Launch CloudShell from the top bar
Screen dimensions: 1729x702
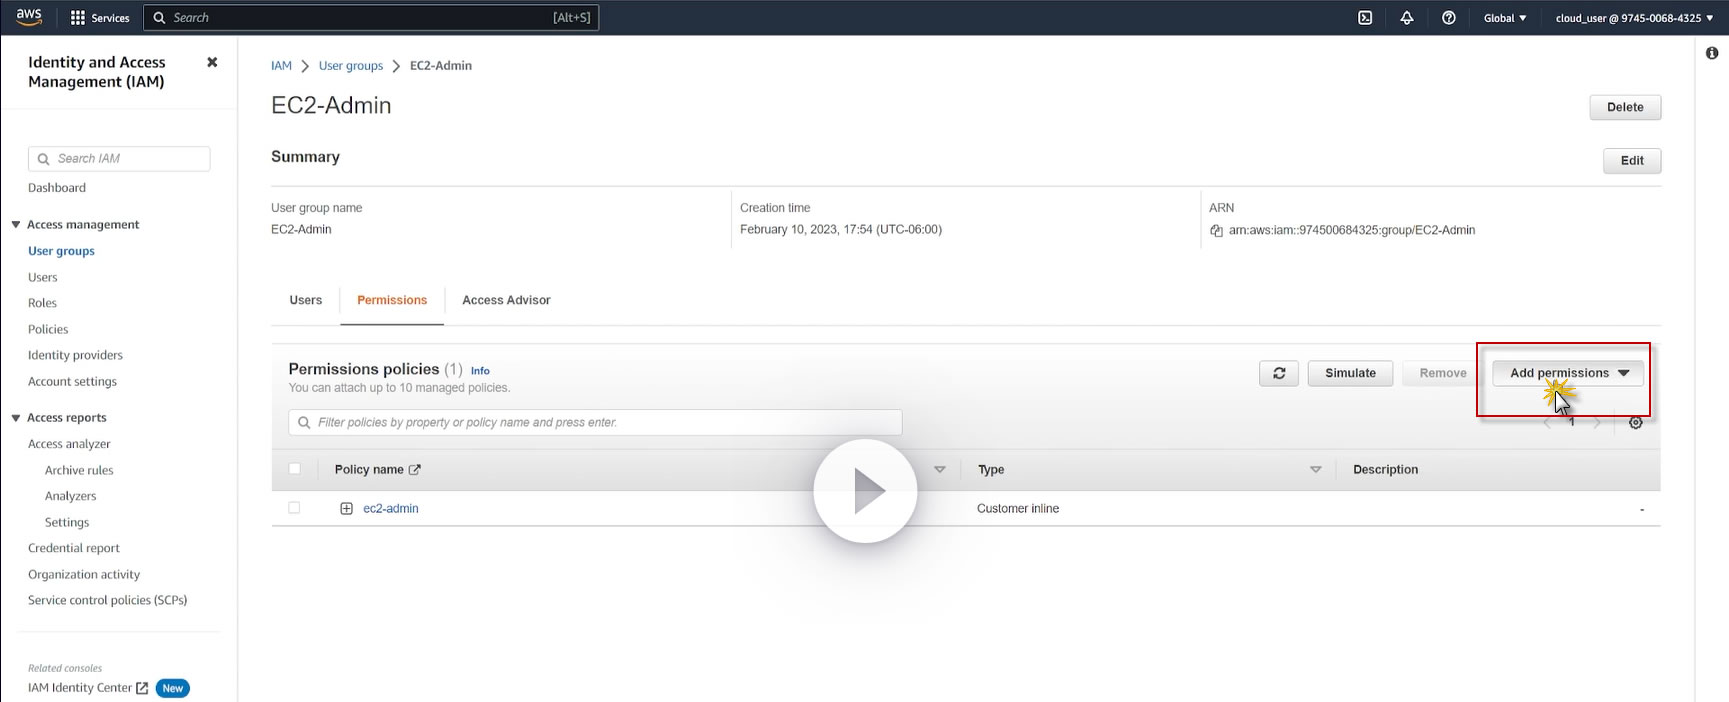(x=1365, y=18)
